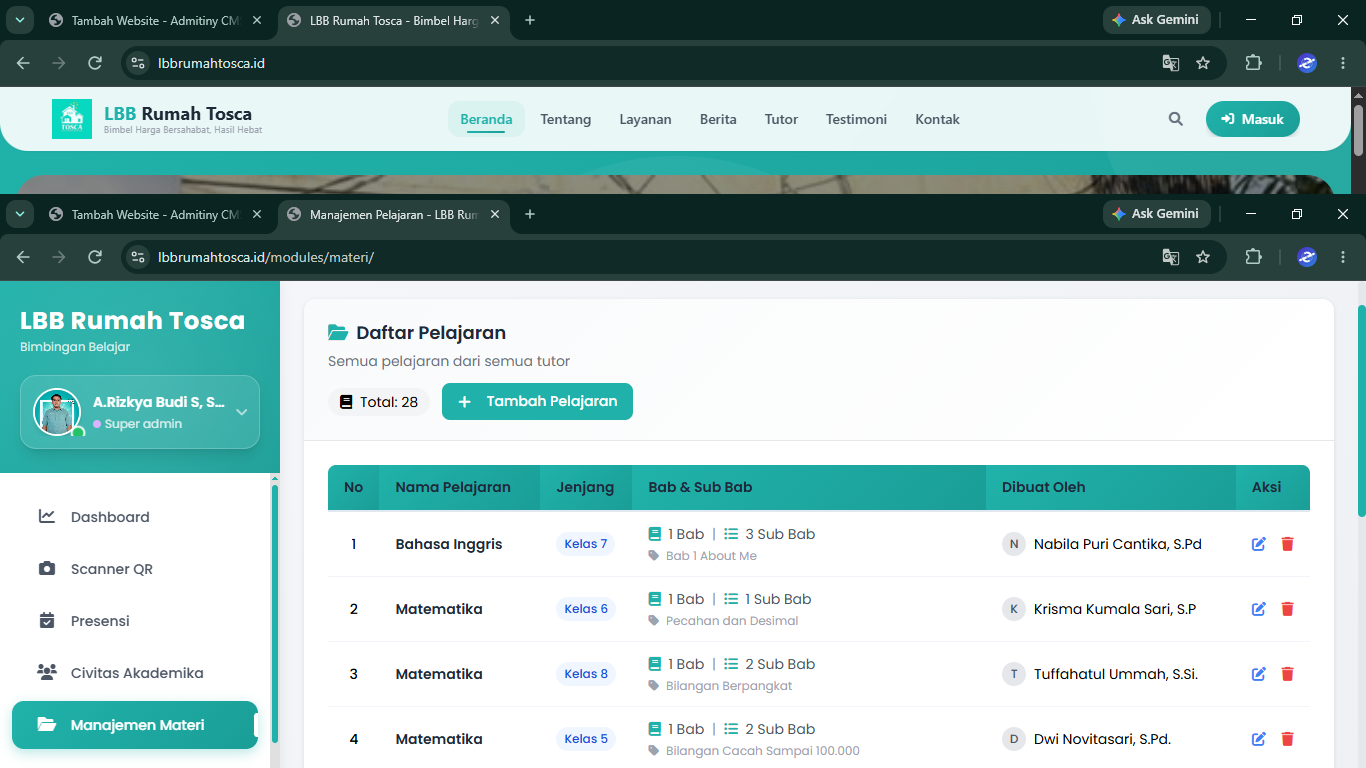
Task: Bookmark the Manajemen Pelajaran page with star
Action: point(1203,257)
